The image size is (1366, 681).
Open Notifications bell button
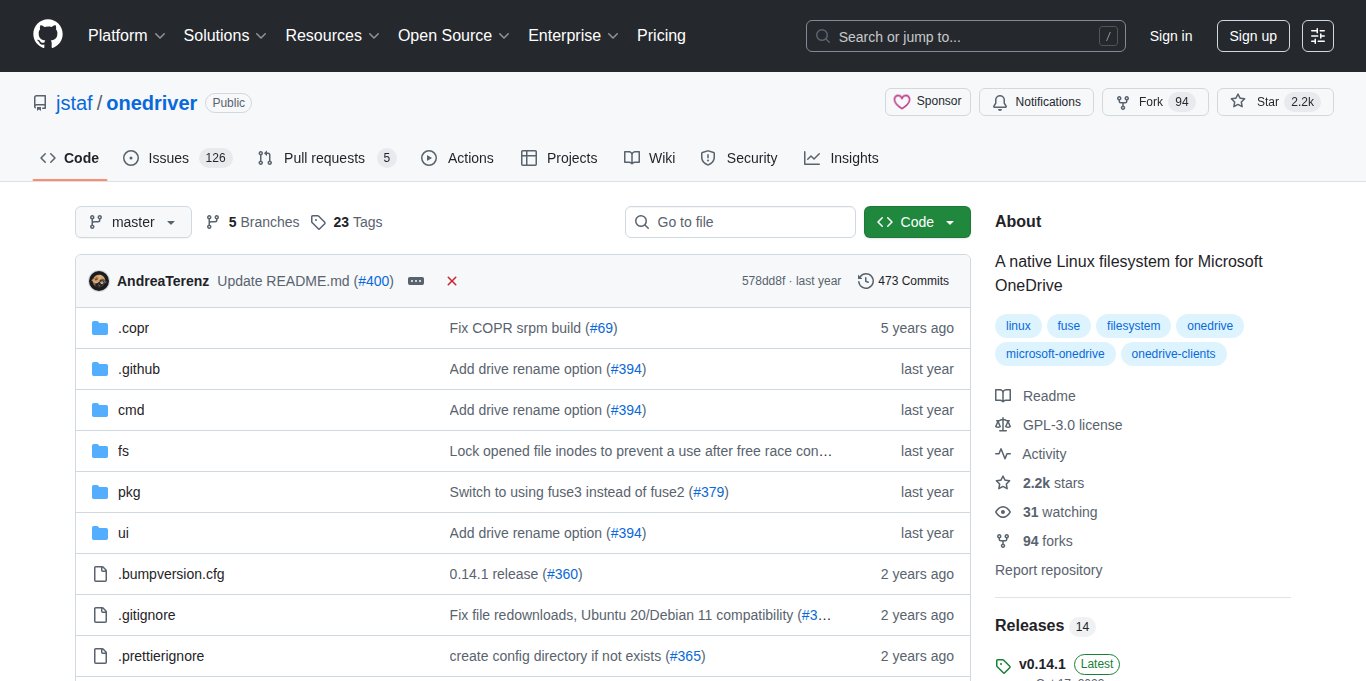tap(1036, 102)
